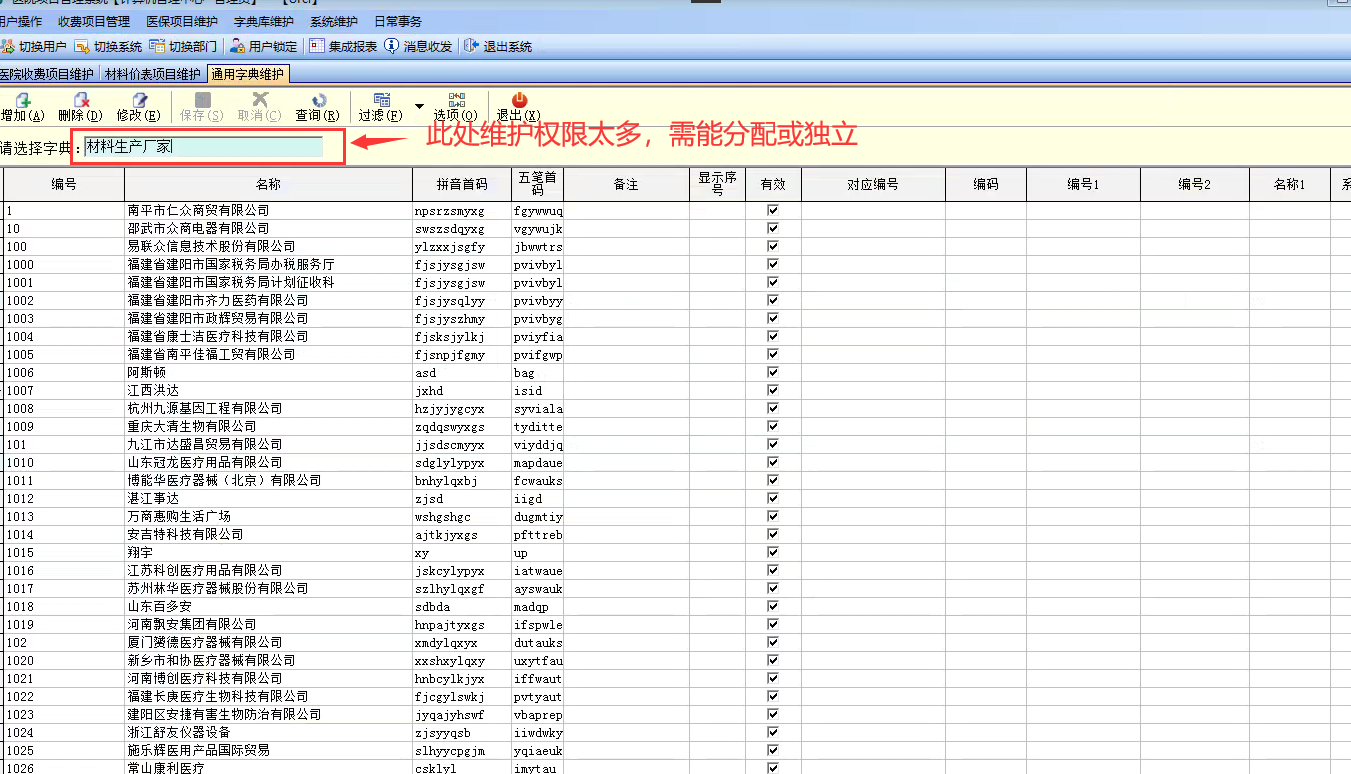The width and height of the screenshot is (1351, 774).
Task: Toggle 有效 checkbox in the 阿斯顿 row
Action: (x=772, y=373)
